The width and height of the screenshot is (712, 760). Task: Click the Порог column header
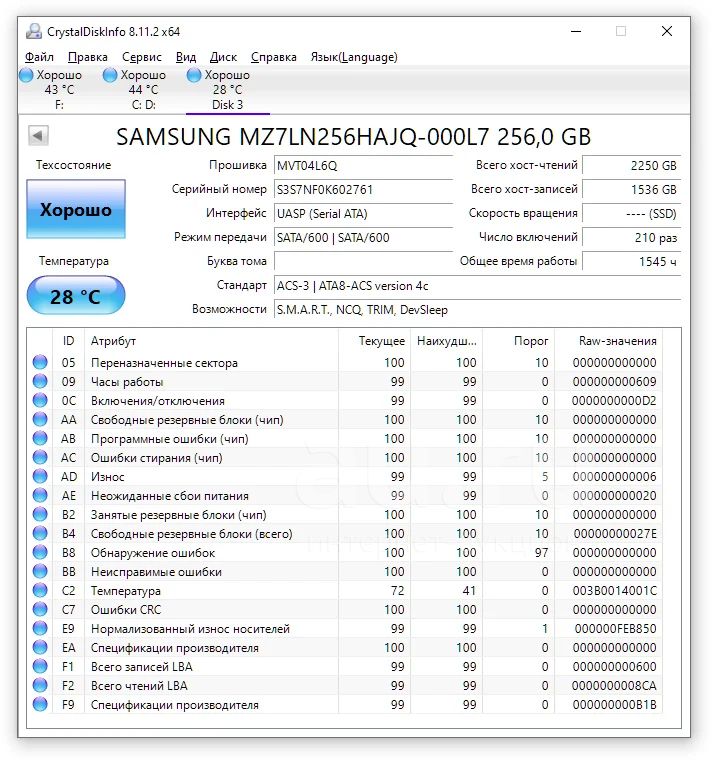518,341
